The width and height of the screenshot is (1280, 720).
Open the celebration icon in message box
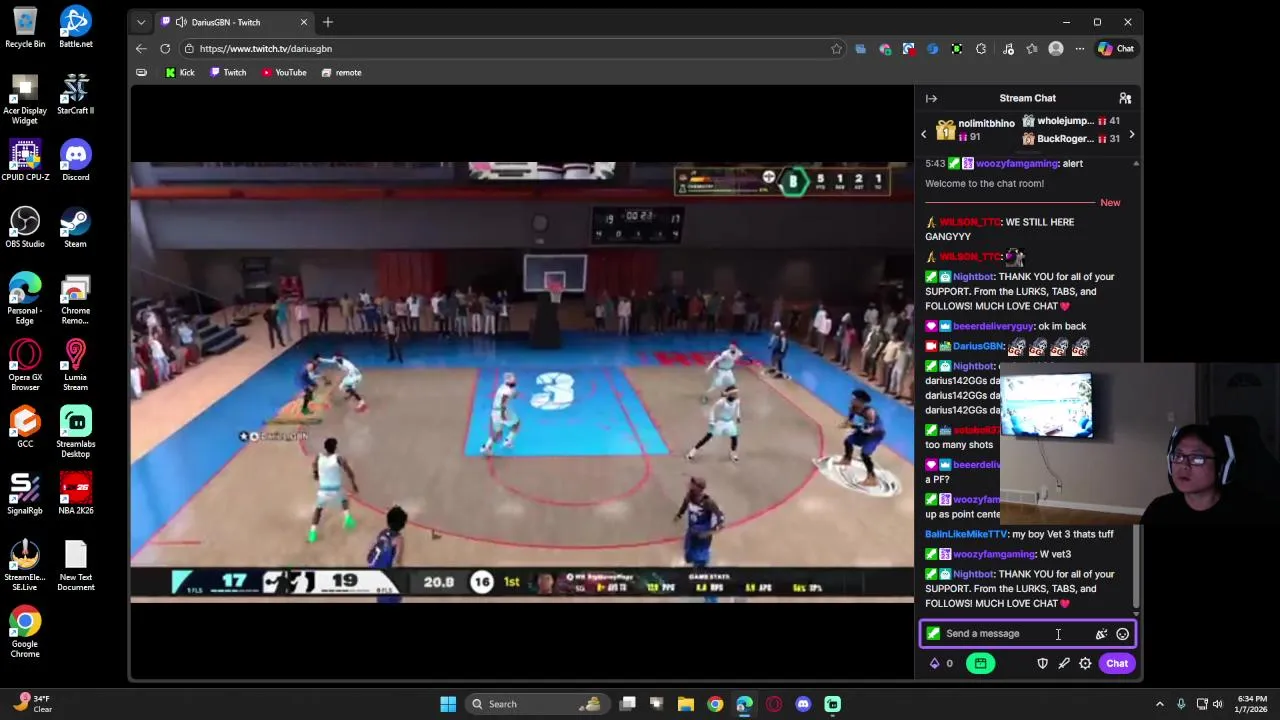pyautogui.click(x=1101, y=634)
